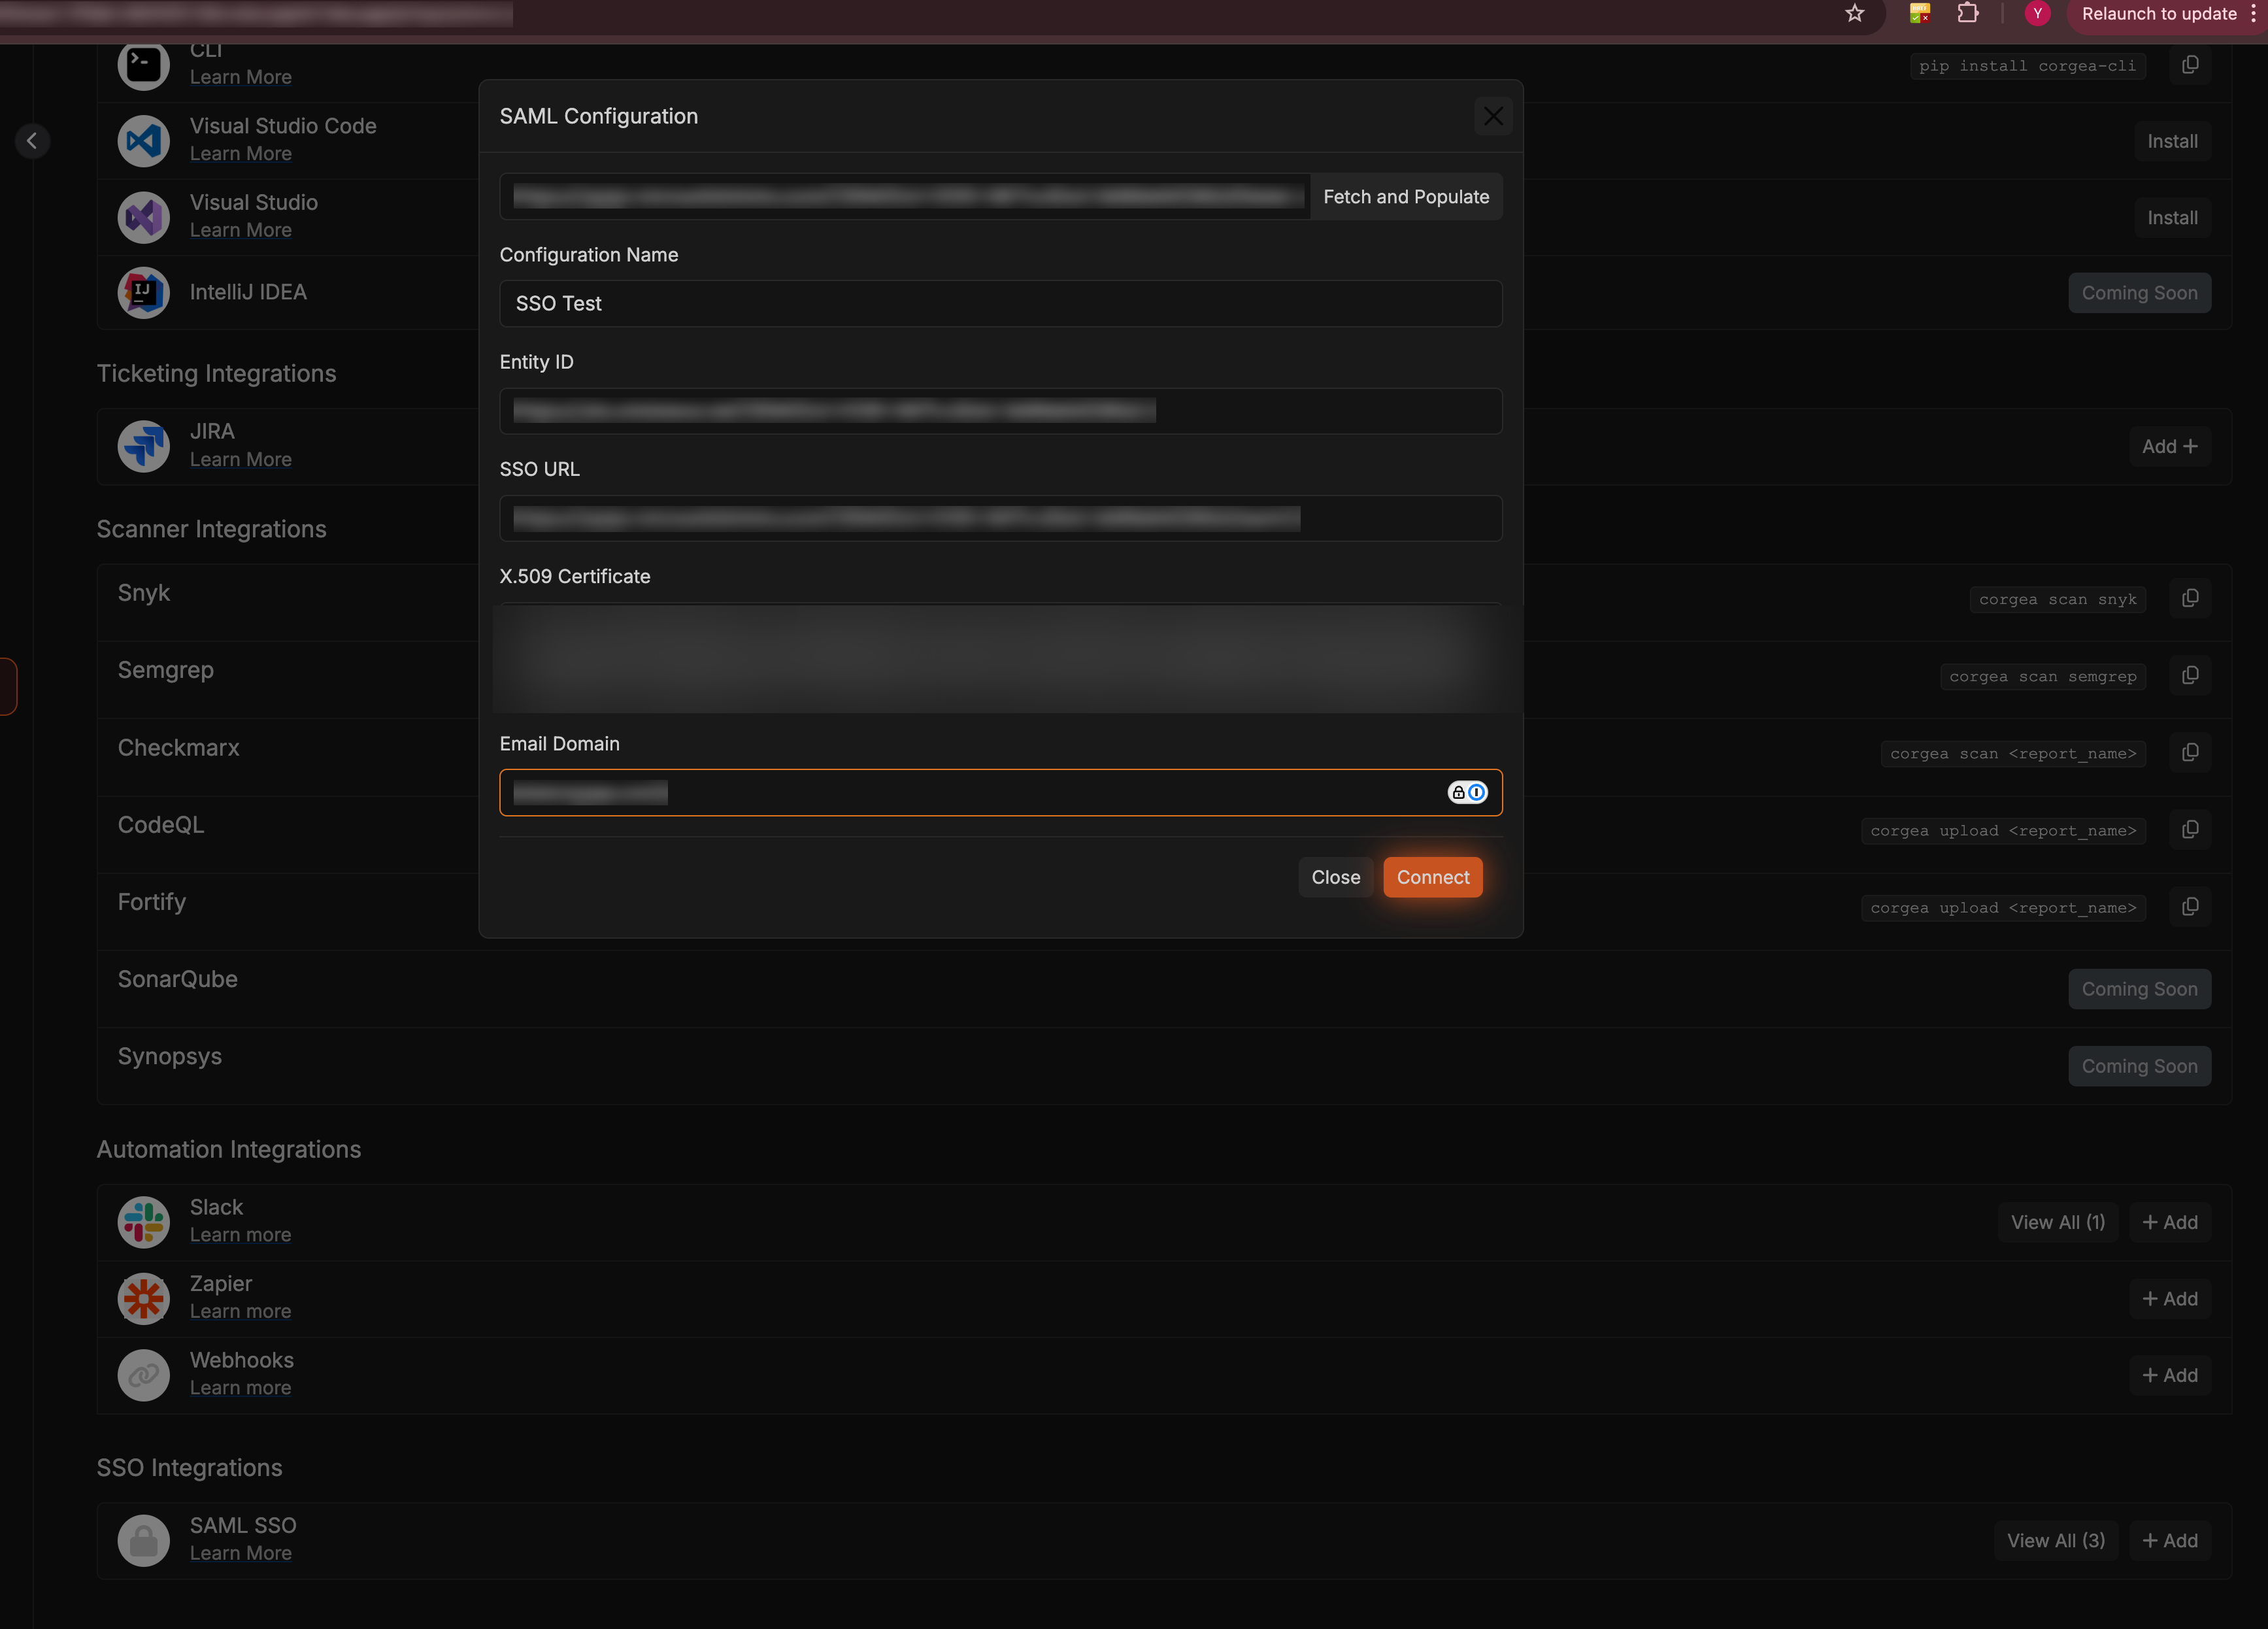The width and height of the screenshot is (2268, 1629).
Task: Install the Visual Studio extension
Action: [x=2172, y=218]
